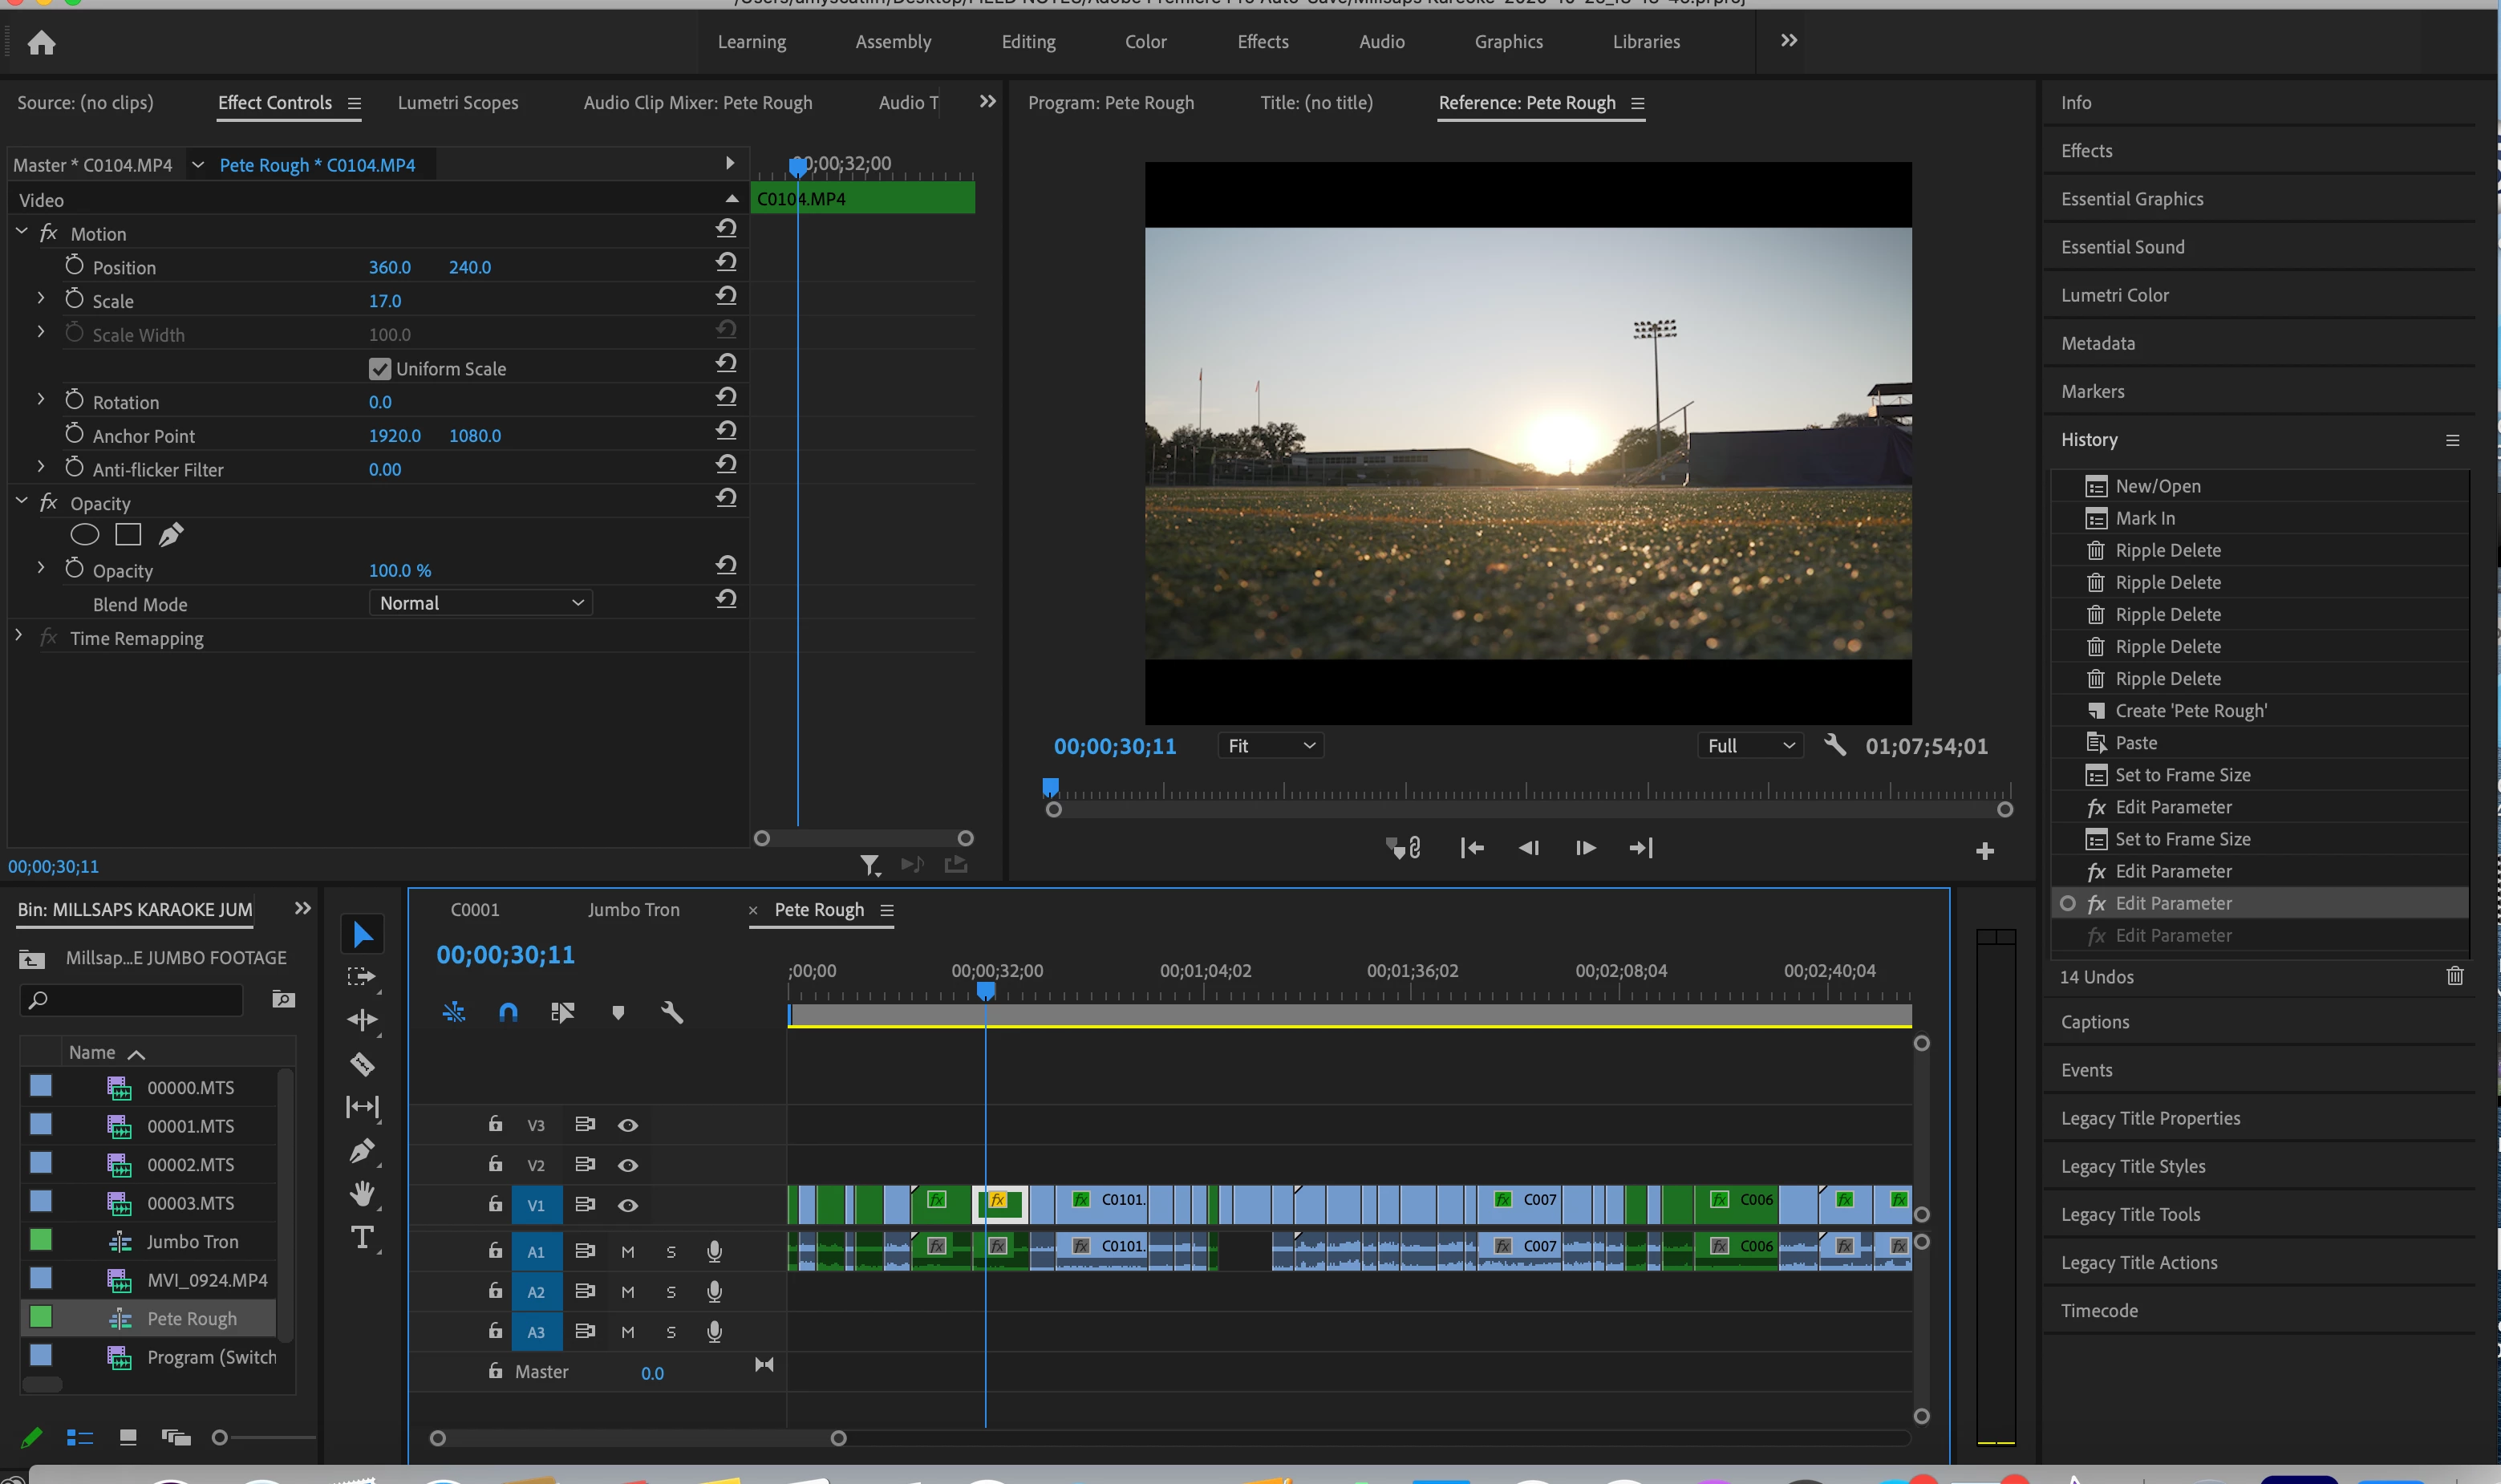Image resolution: width=2501 pixels, height=1484 pixels.
Task: Select 'Set to Frame Size' history entry
Action: (2182, 775)
